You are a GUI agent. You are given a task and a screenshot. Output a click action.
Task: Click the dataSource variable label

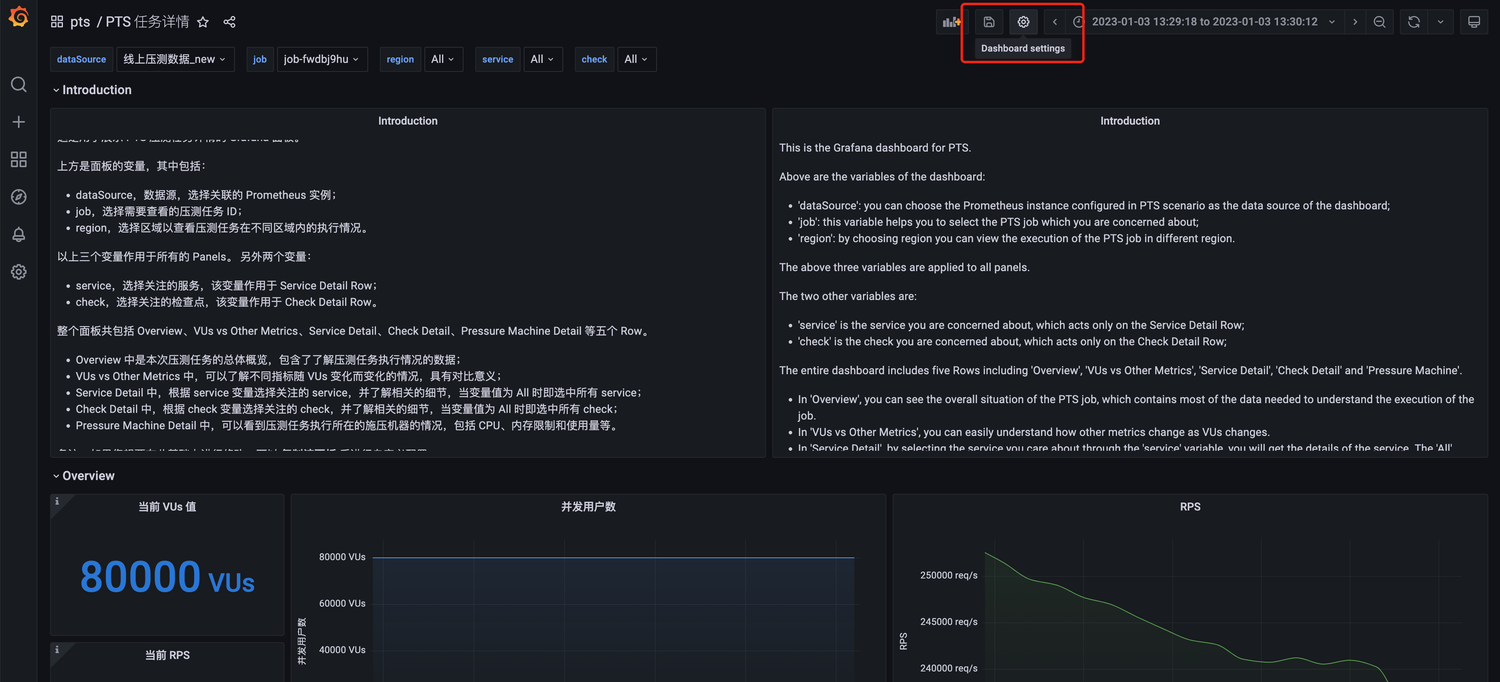[x=81, y=59]
